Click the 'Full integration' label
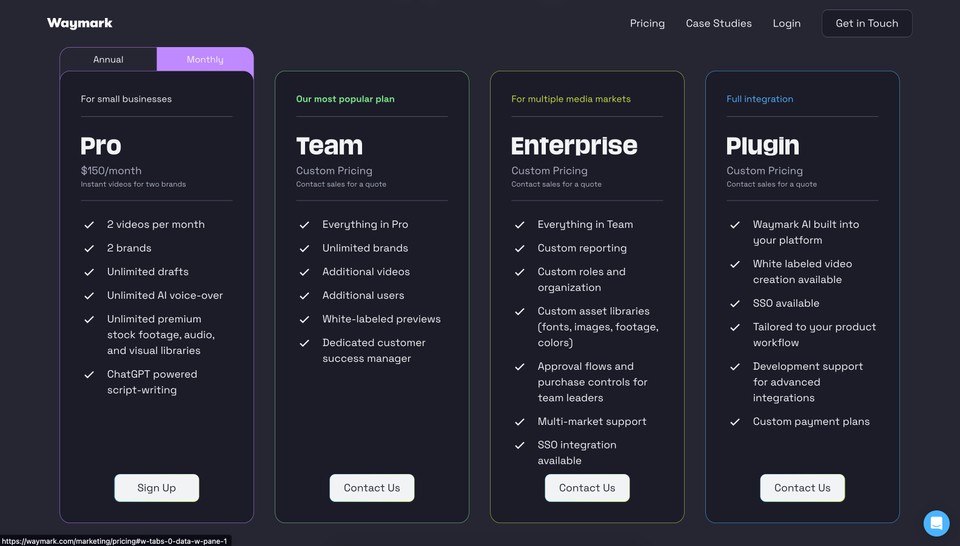 tap(760, 99)
